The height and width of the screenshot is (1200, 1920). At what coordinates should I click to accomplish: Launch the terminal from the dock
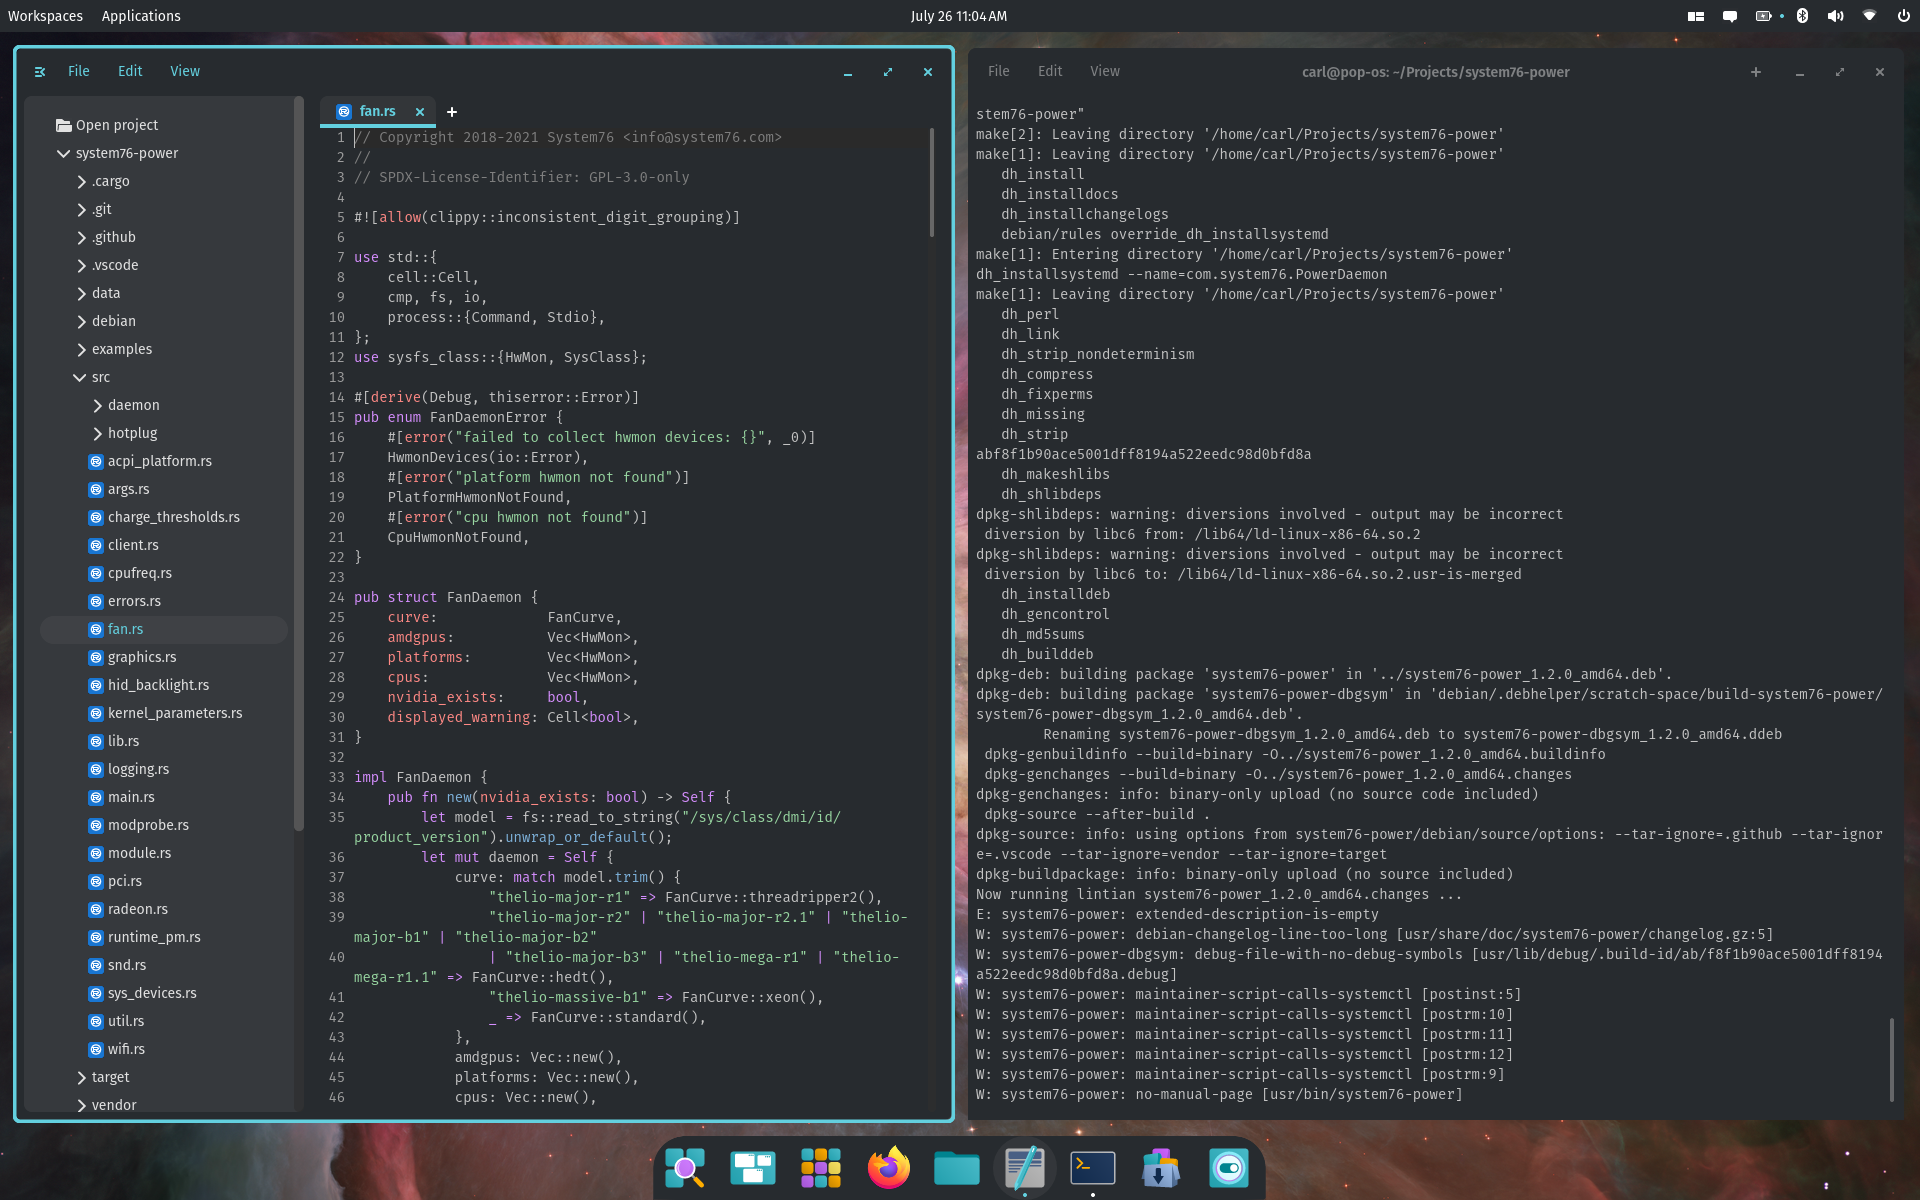click(1092, 1167)
